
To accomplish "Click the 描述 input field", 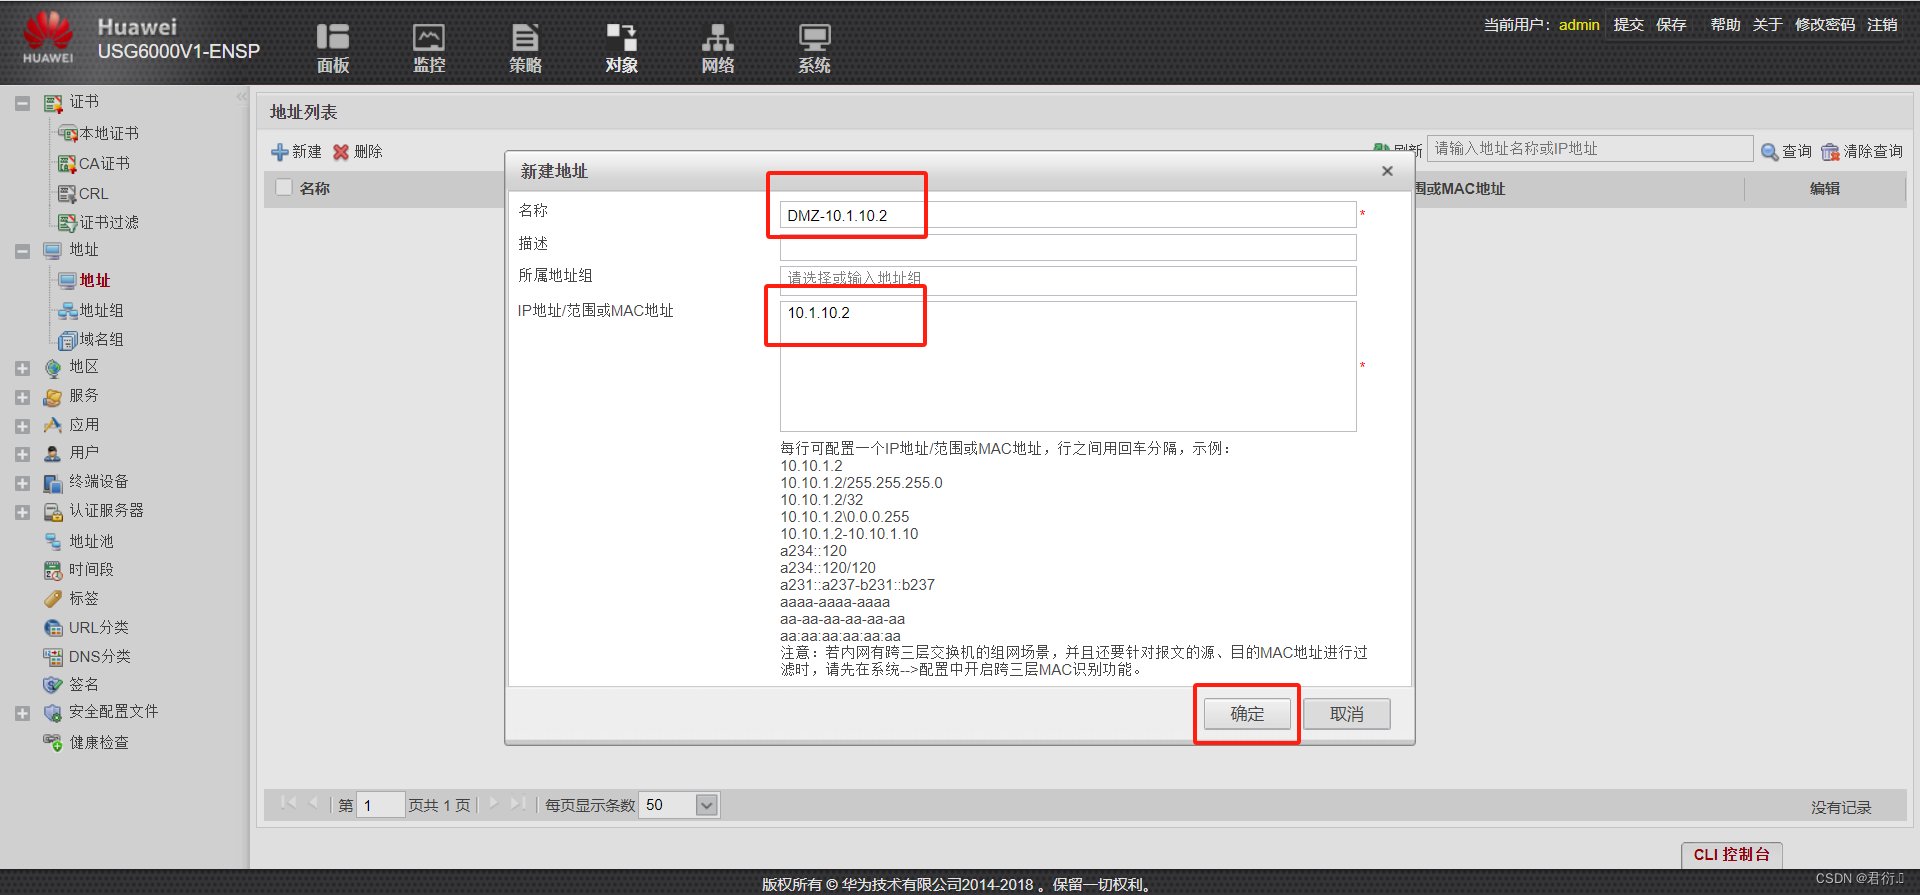I will pos(1068,247).
